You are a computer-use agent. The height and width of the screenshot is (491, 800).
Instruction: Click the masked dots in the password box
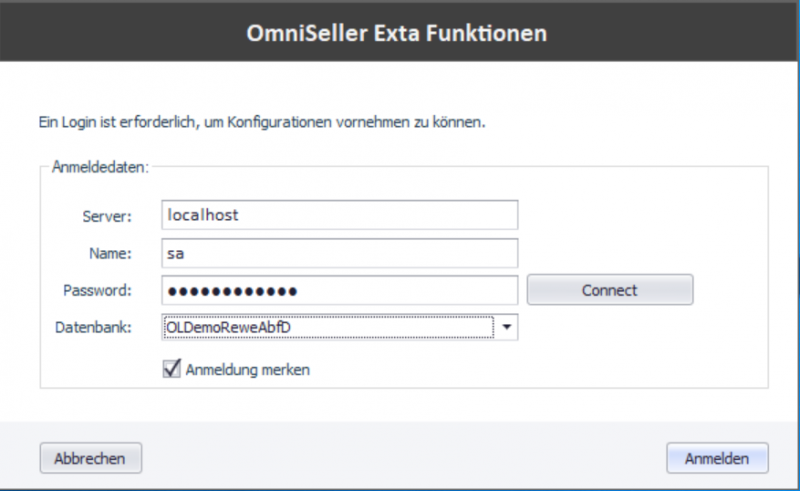pos(232,291)
